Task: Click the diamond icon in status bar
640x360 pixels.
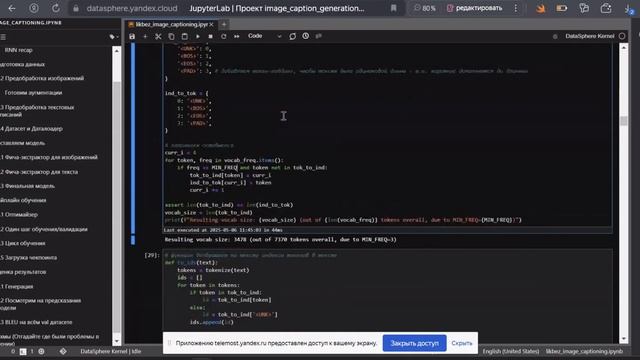Action: tap(63, 351)
